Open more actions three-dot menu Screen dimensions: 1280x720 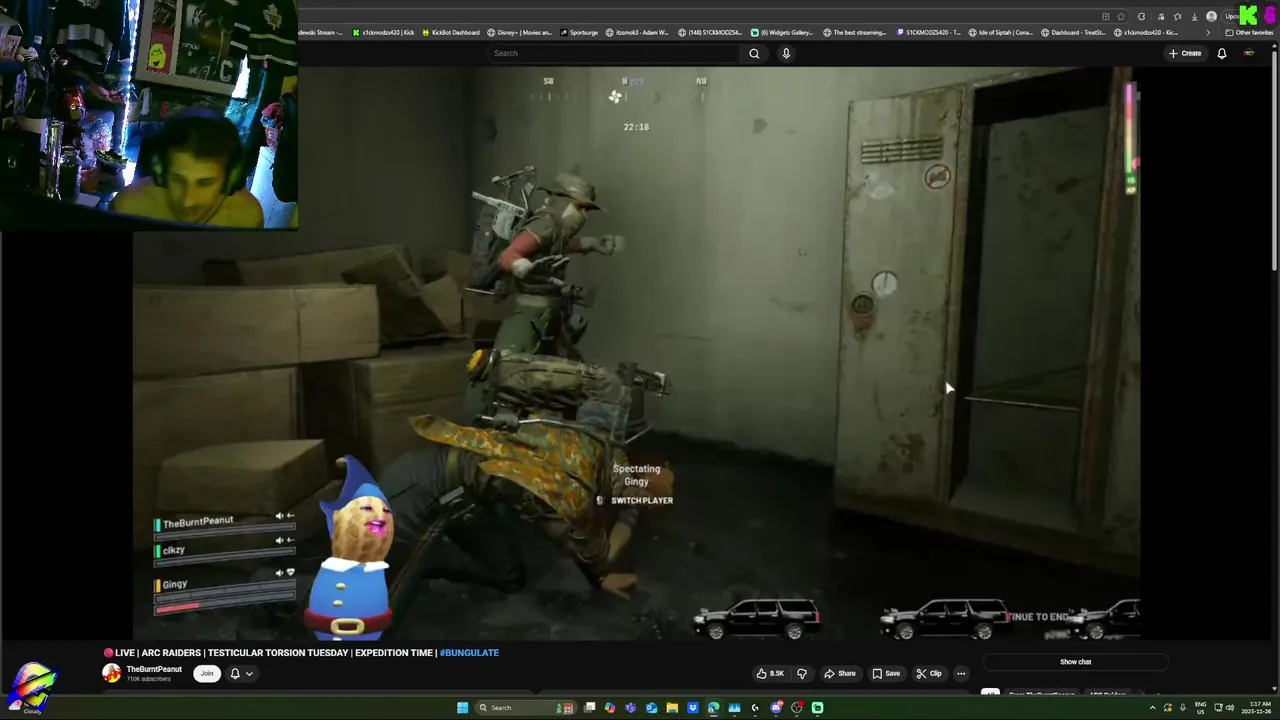click(x=961, y=673)
